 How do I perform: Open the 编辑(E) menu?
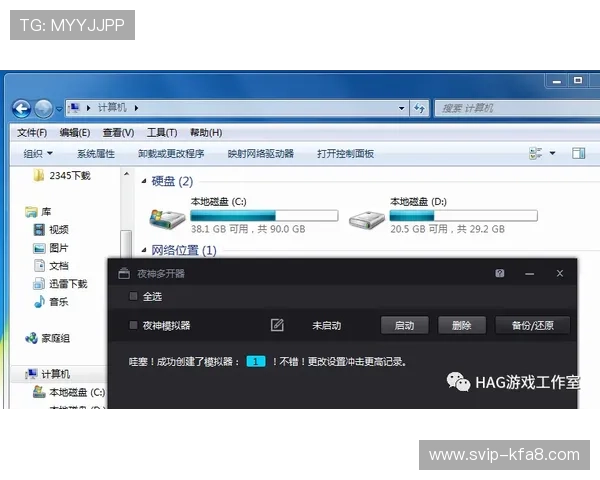point(75,133)
